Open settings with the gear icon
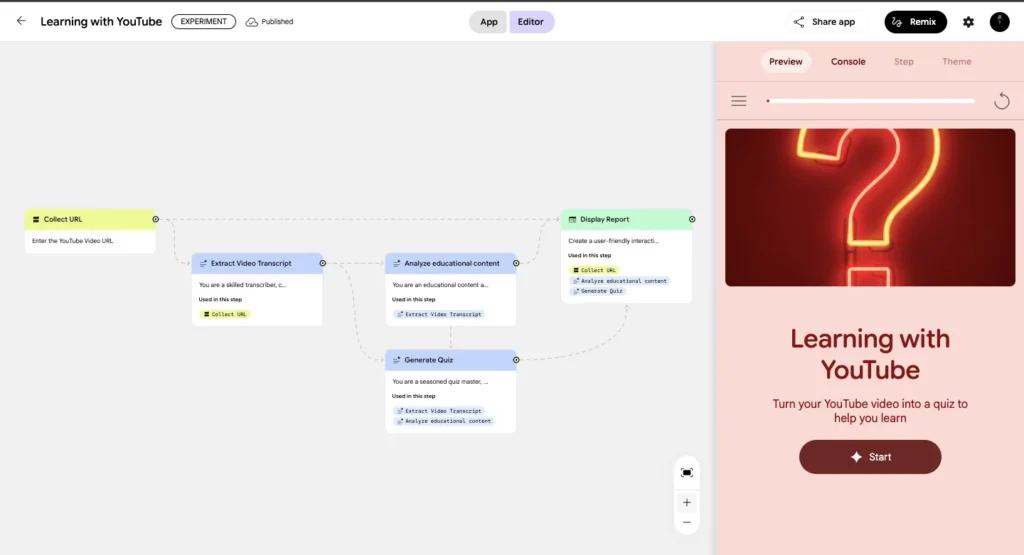 [968, 22]
